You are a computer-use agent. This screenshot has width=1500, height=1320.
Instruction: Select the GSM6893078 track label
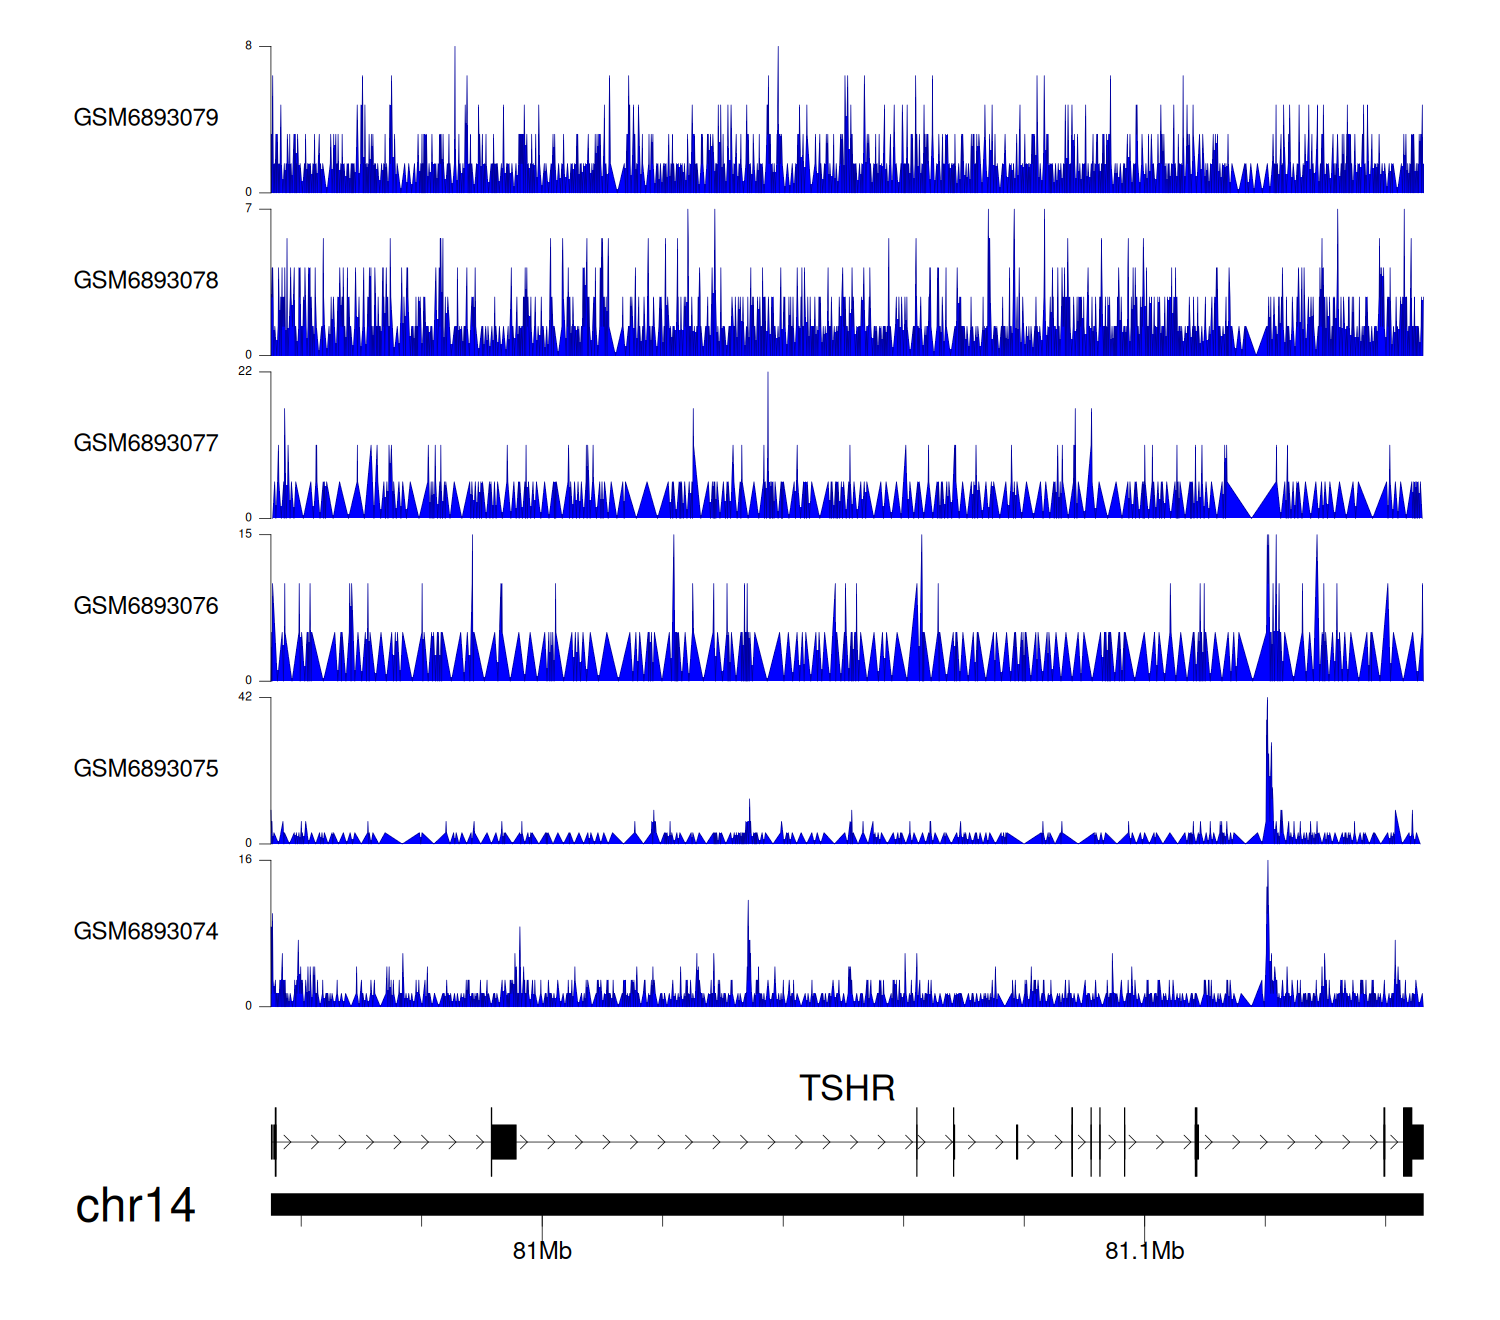click(146, 281)
